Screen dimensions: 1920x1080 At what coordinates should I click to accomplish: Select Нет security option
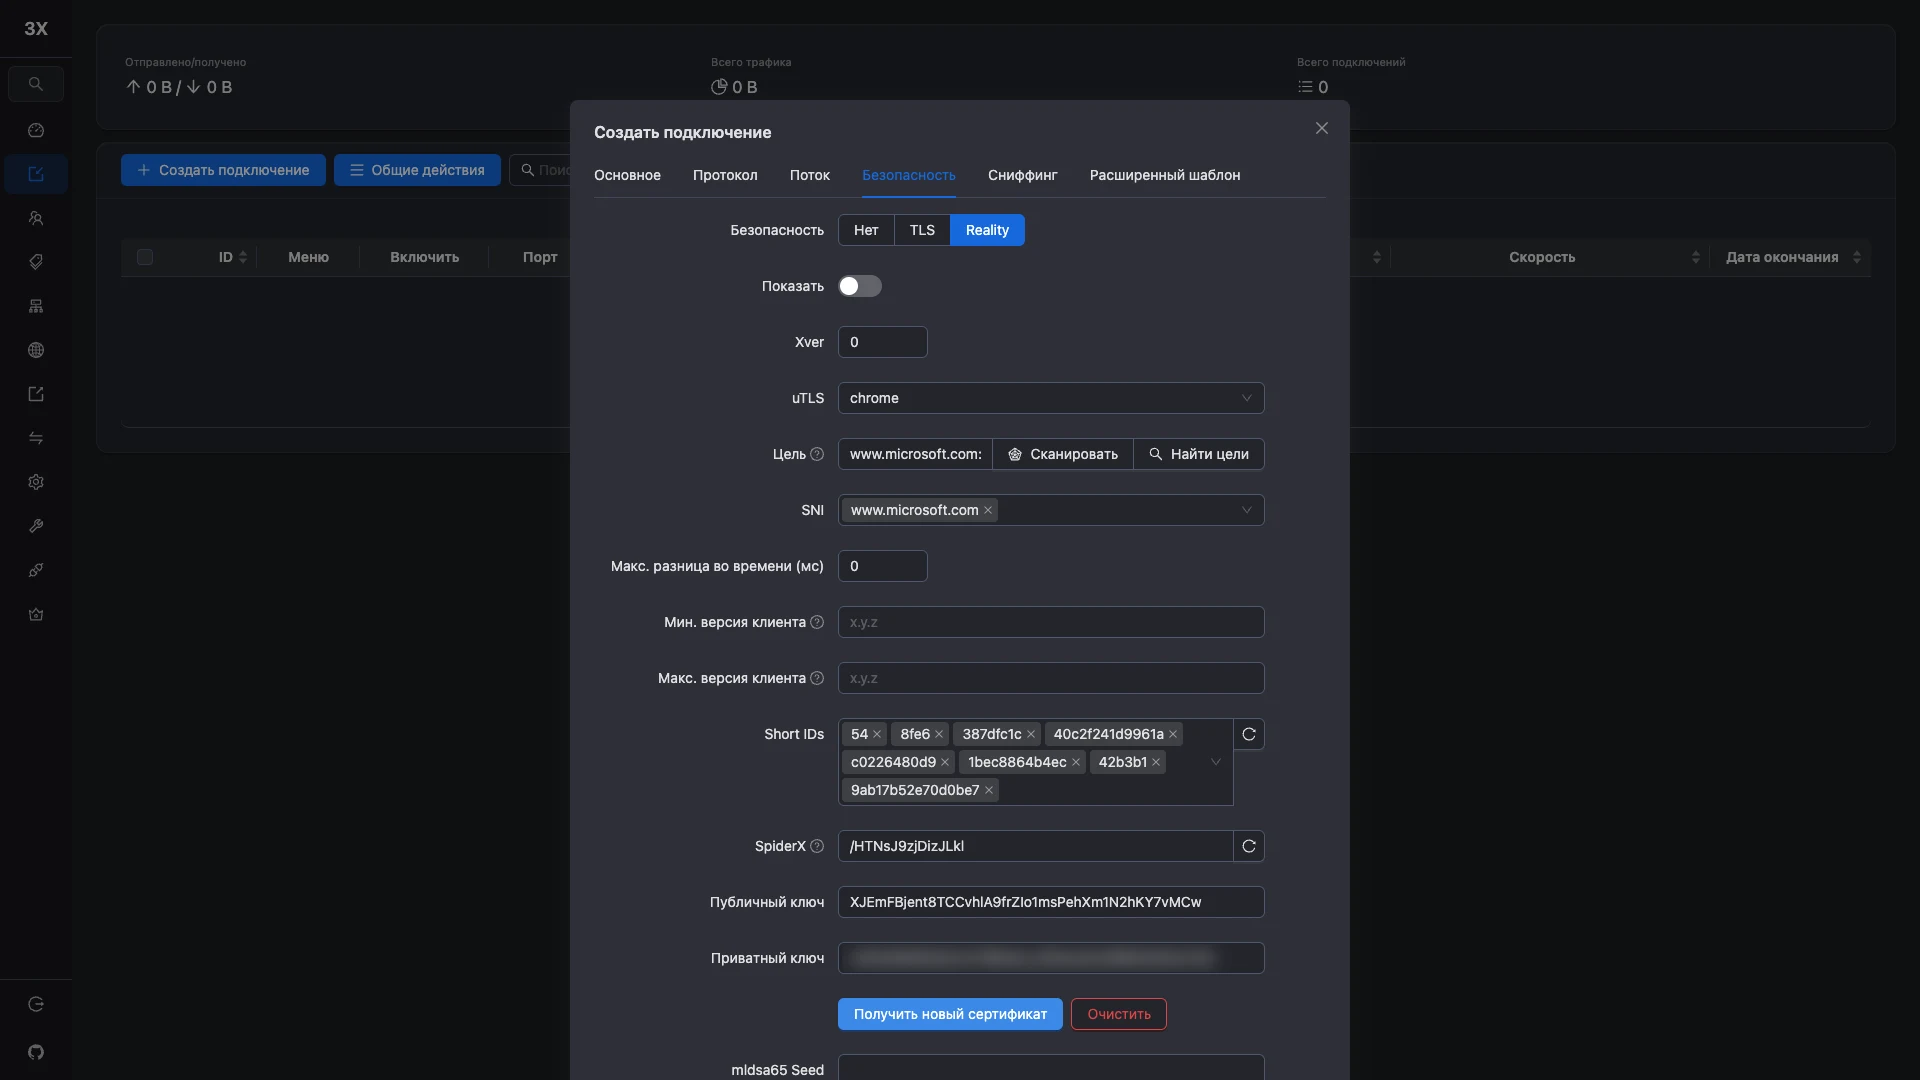[x=866, y=230]
